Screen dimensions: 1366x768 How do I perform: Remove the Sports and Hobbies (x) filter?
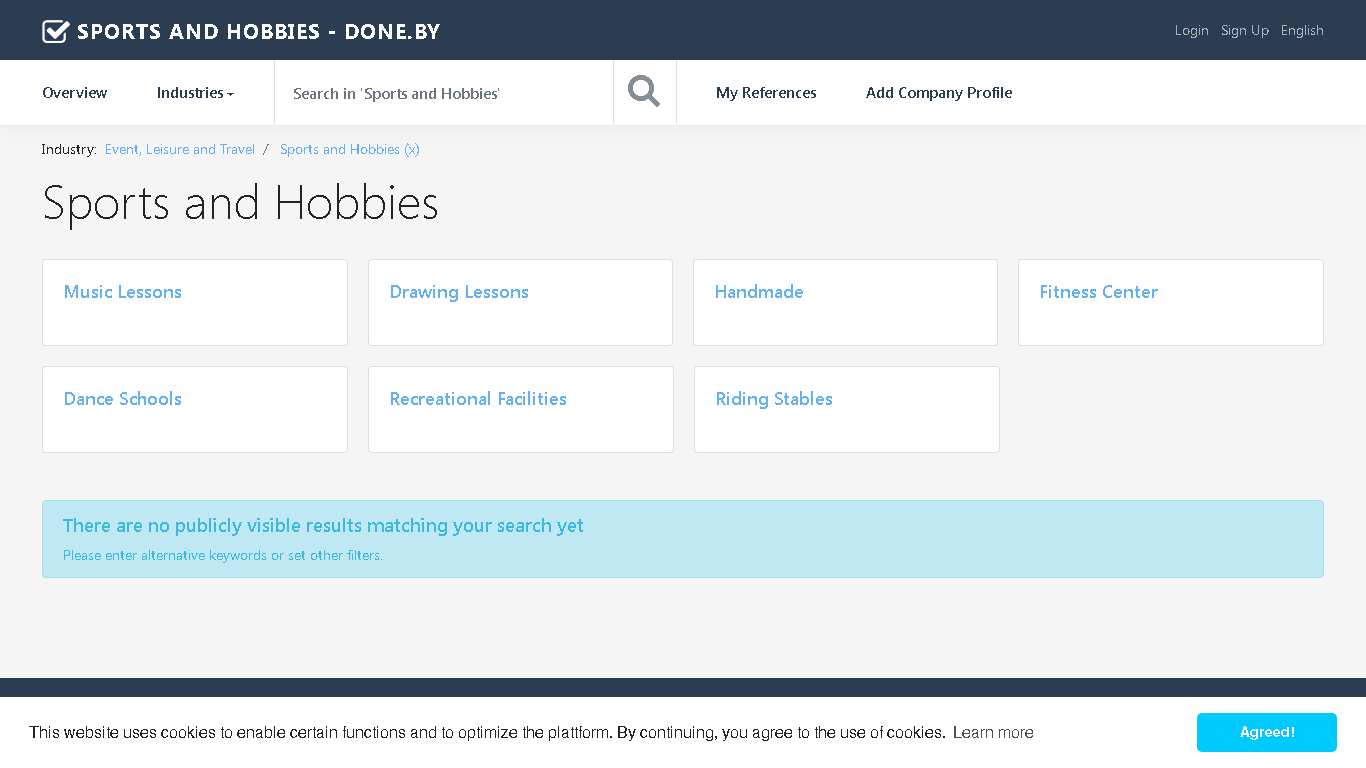350,149
